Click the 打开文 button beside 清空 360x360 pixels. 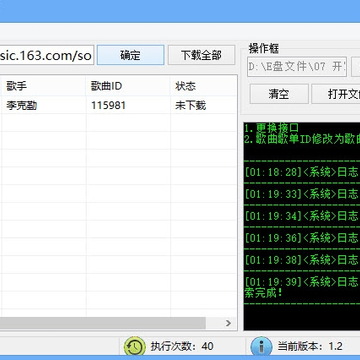(x=336, y=94)
